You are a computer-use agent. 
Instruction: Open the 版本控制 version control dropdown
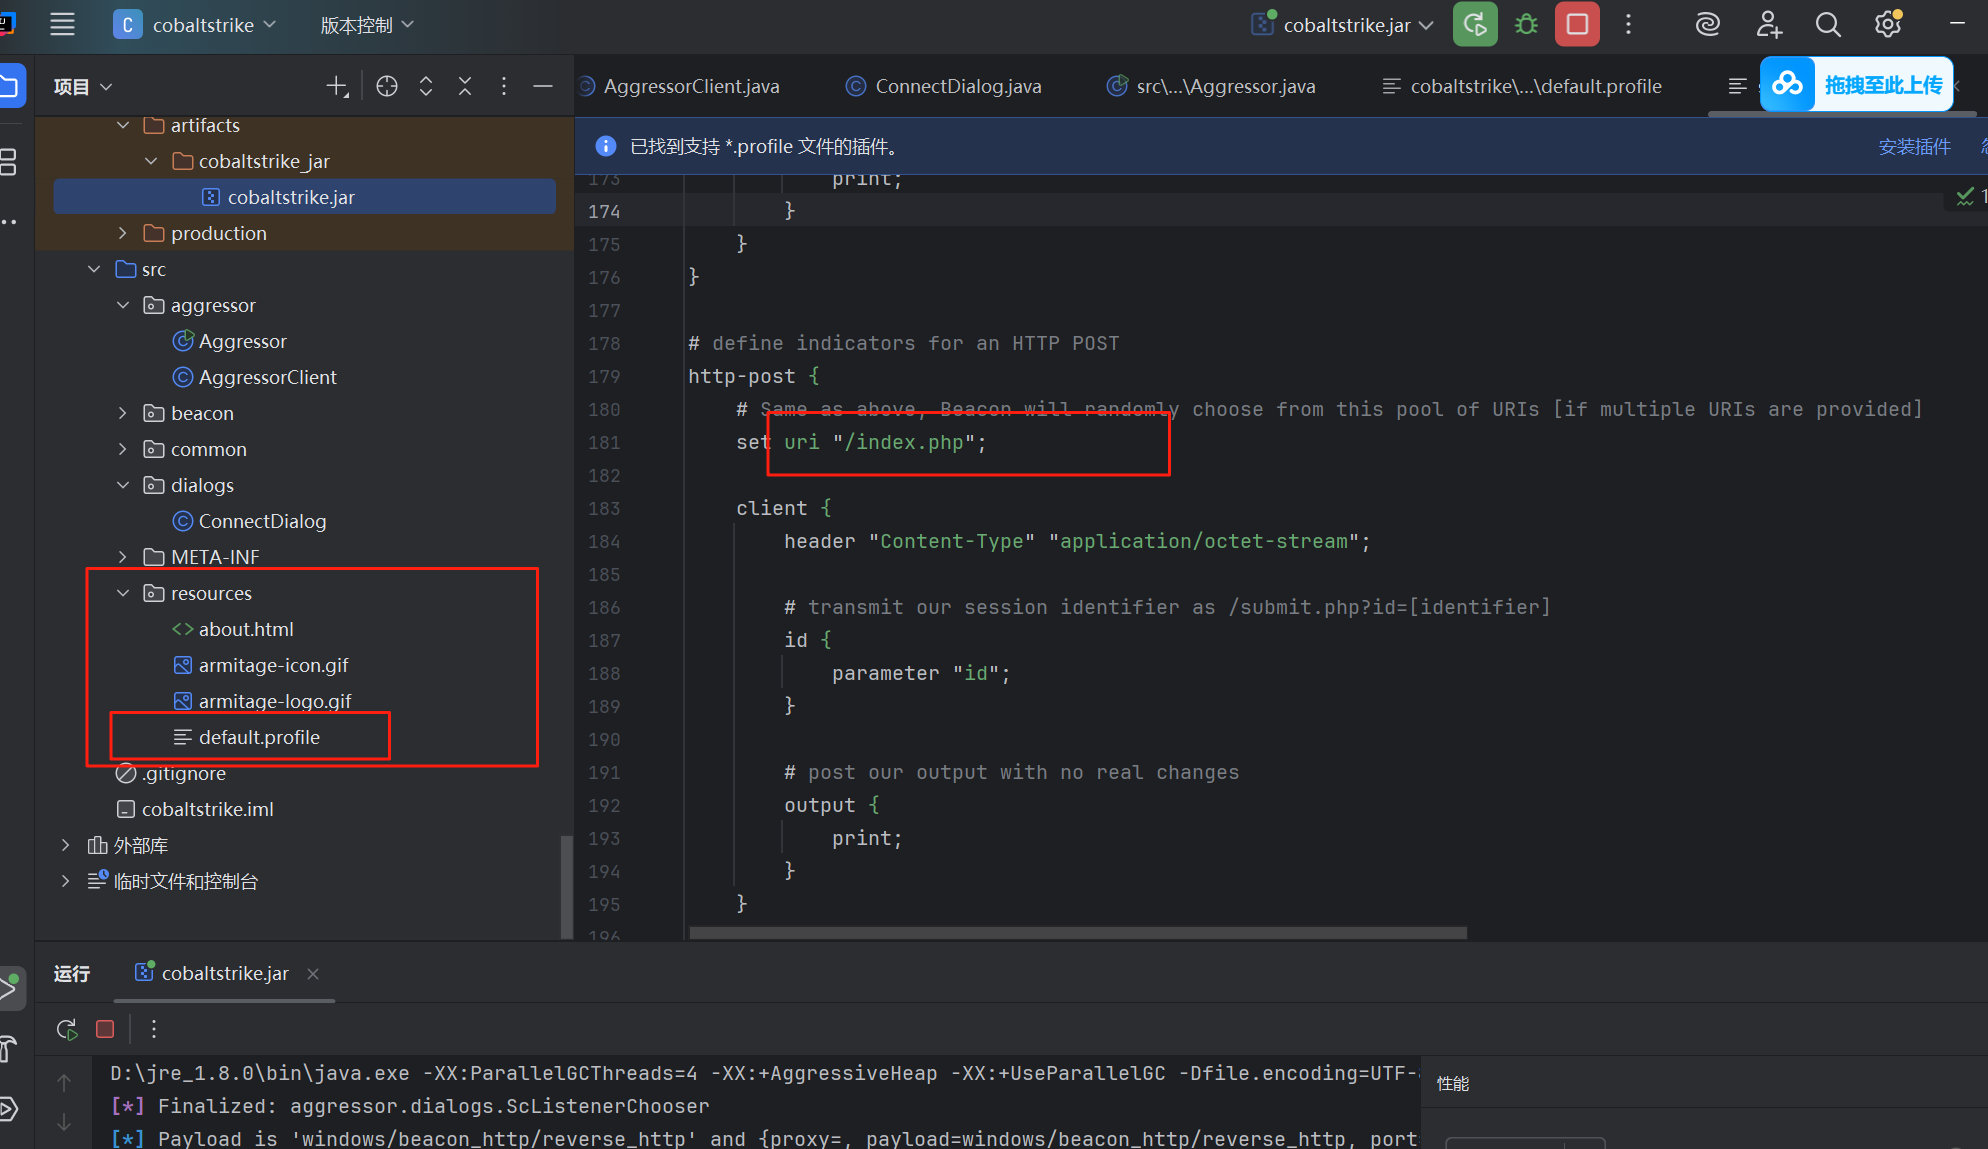(366, 25)
